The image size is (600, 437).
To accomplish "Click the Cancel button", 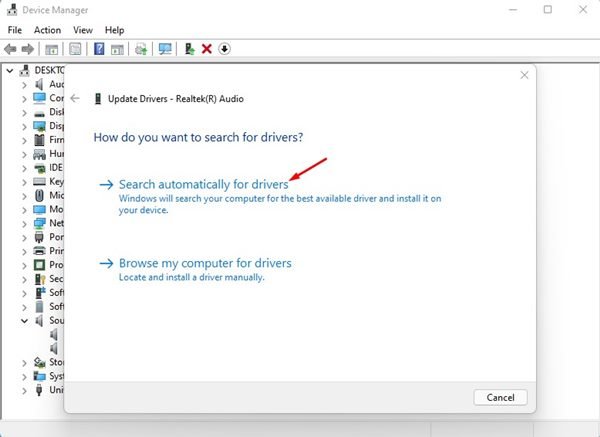I will 500,398.
